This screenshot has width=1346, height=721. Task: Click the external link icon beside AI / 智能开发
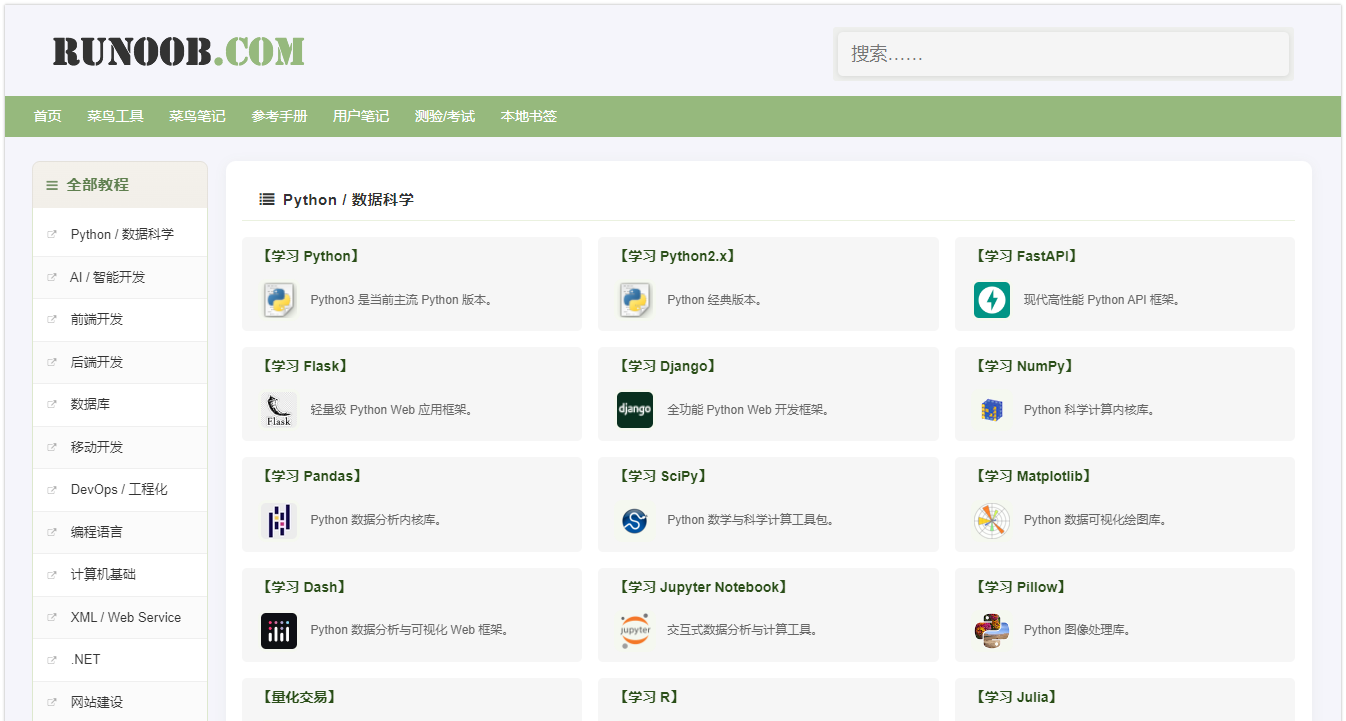pyautogui.click(x=52, y=278)
